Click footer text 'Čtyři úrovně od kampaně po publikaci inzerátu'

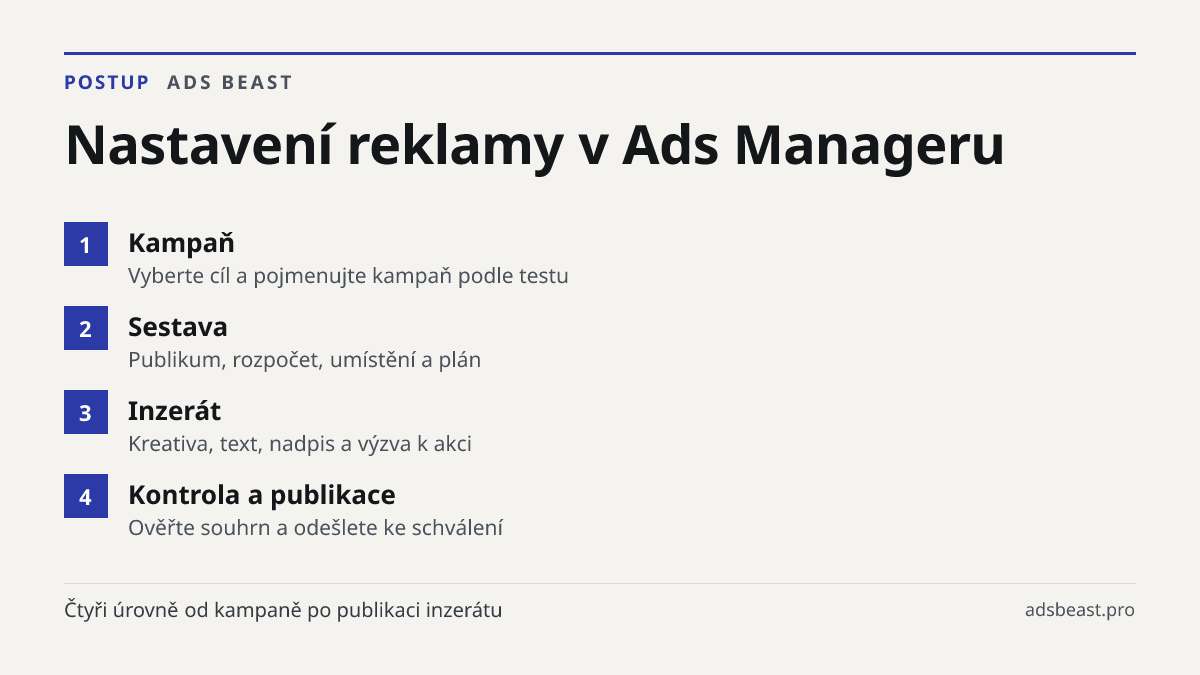point(283,610)
